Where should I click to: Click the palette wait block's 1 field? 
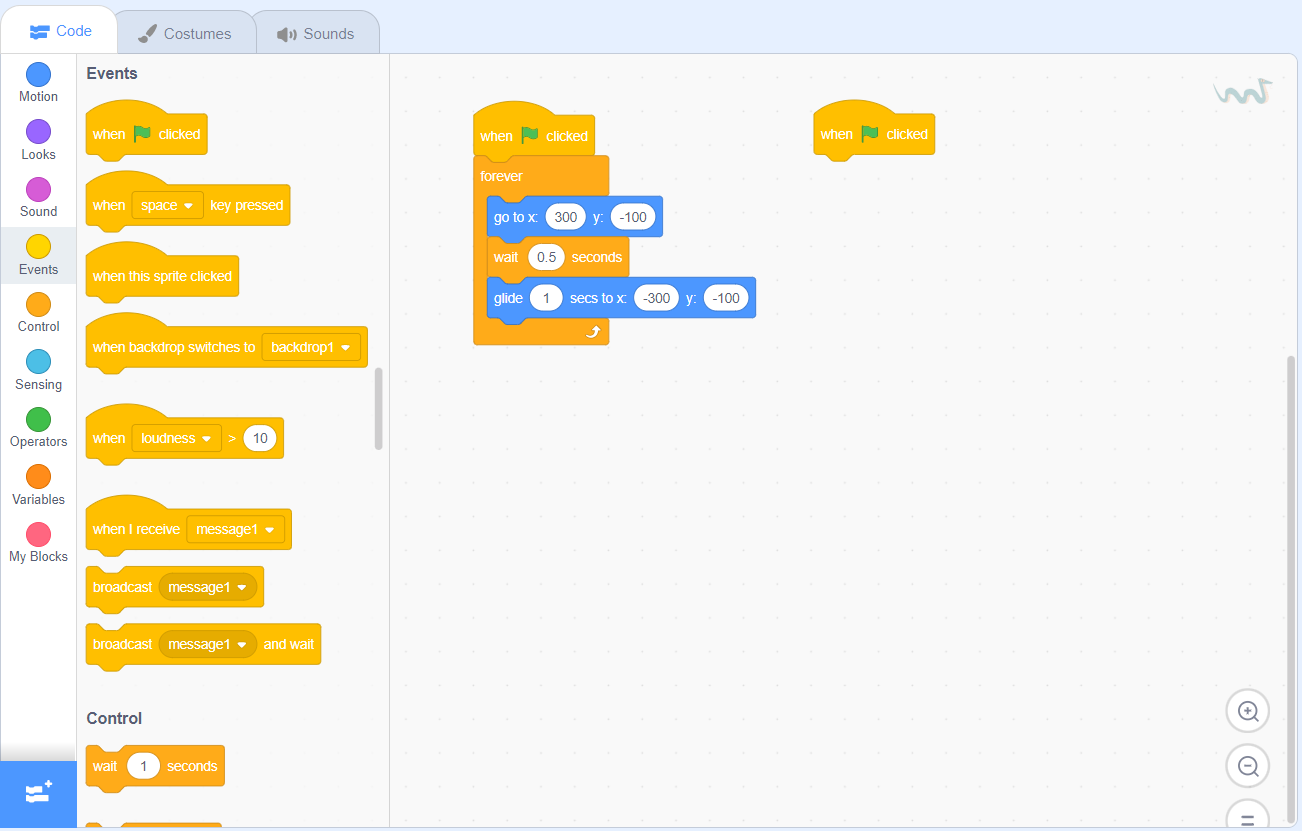144,766
